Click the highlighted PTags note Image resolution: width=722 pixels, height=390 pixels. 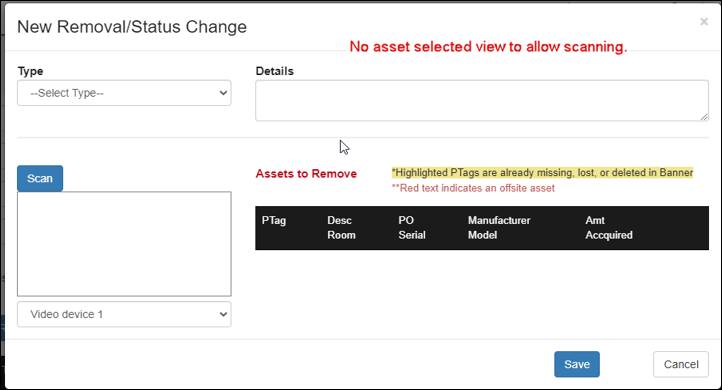click(x=542, y=173)
